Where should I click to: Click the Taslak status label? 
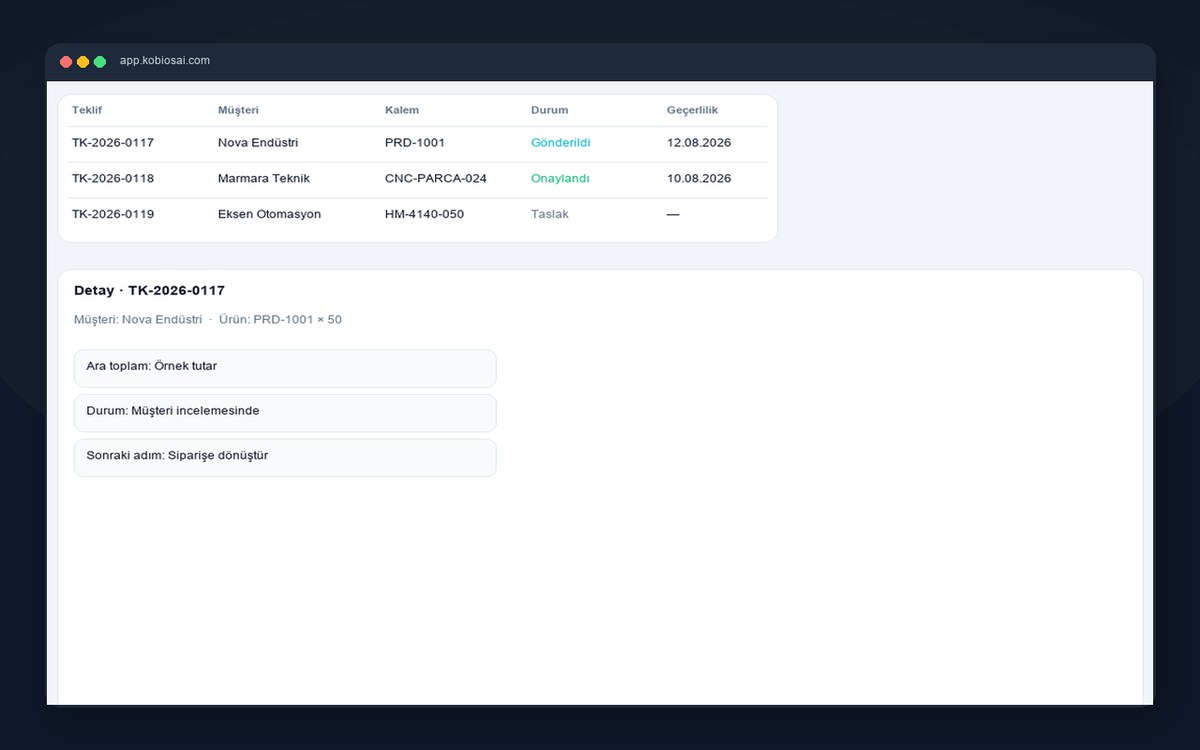point(550,214)
